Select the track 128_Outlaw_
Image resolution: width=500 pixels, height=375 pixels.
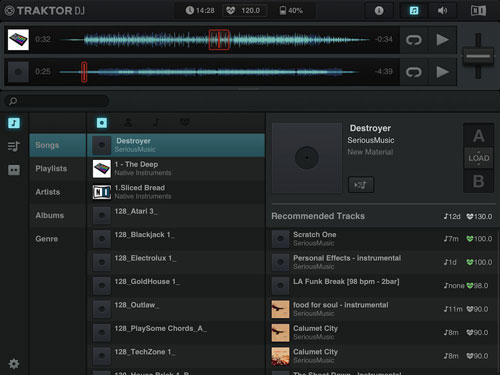tap(176, 309)
